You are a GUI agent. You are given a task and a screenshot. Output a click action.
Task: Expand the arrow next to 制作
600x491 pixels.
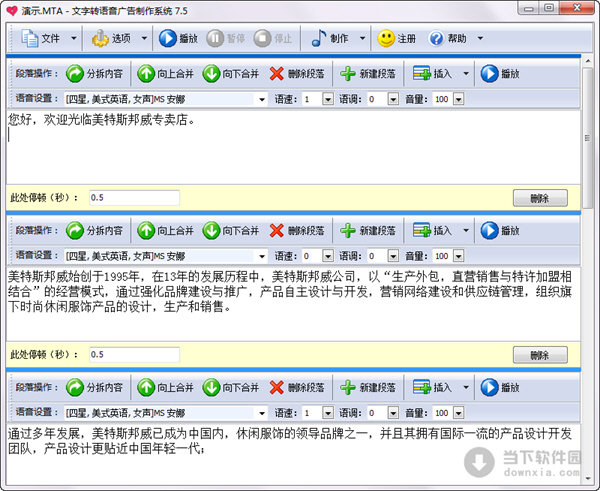click(362, 38)
